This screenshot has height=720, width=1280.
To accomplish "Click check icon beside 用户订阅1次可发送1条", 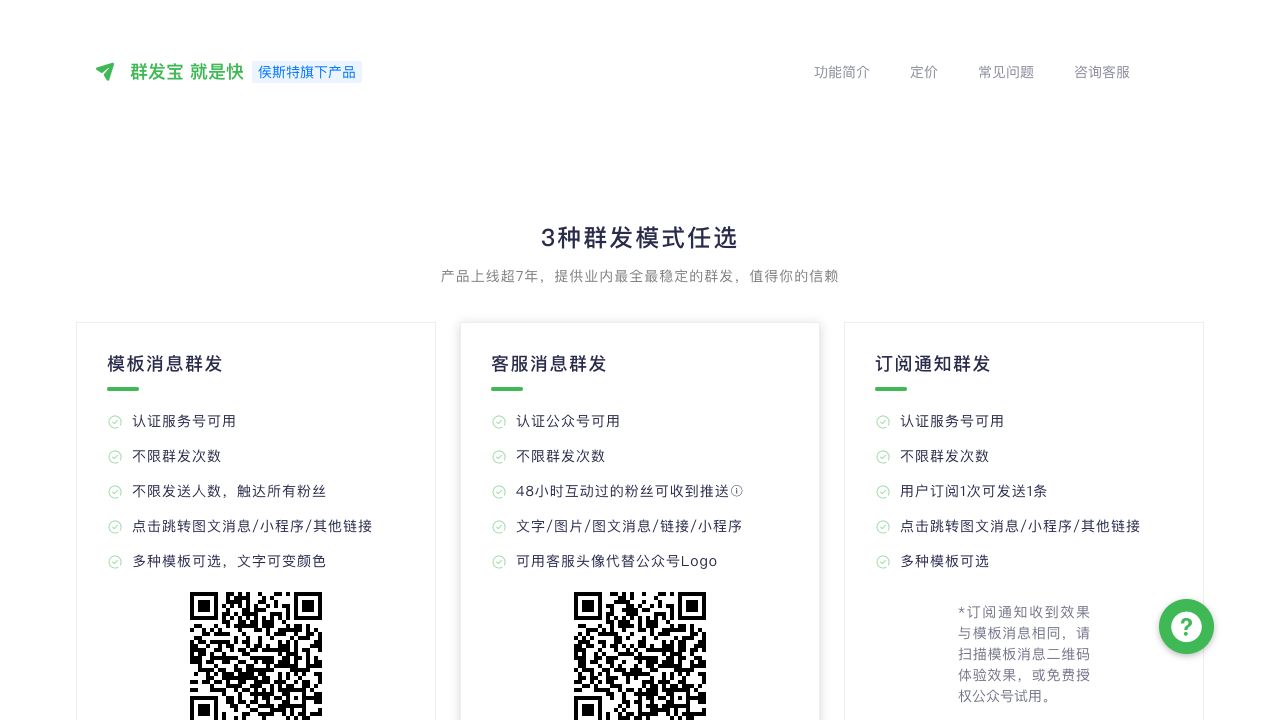I will click(x=883, y=492).
